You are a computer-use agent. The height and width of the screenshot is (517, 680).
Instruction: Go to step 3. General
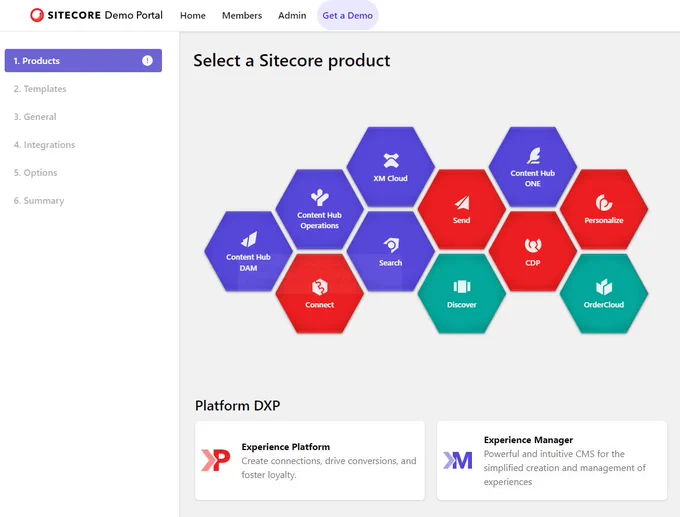(x=35, y=117)
